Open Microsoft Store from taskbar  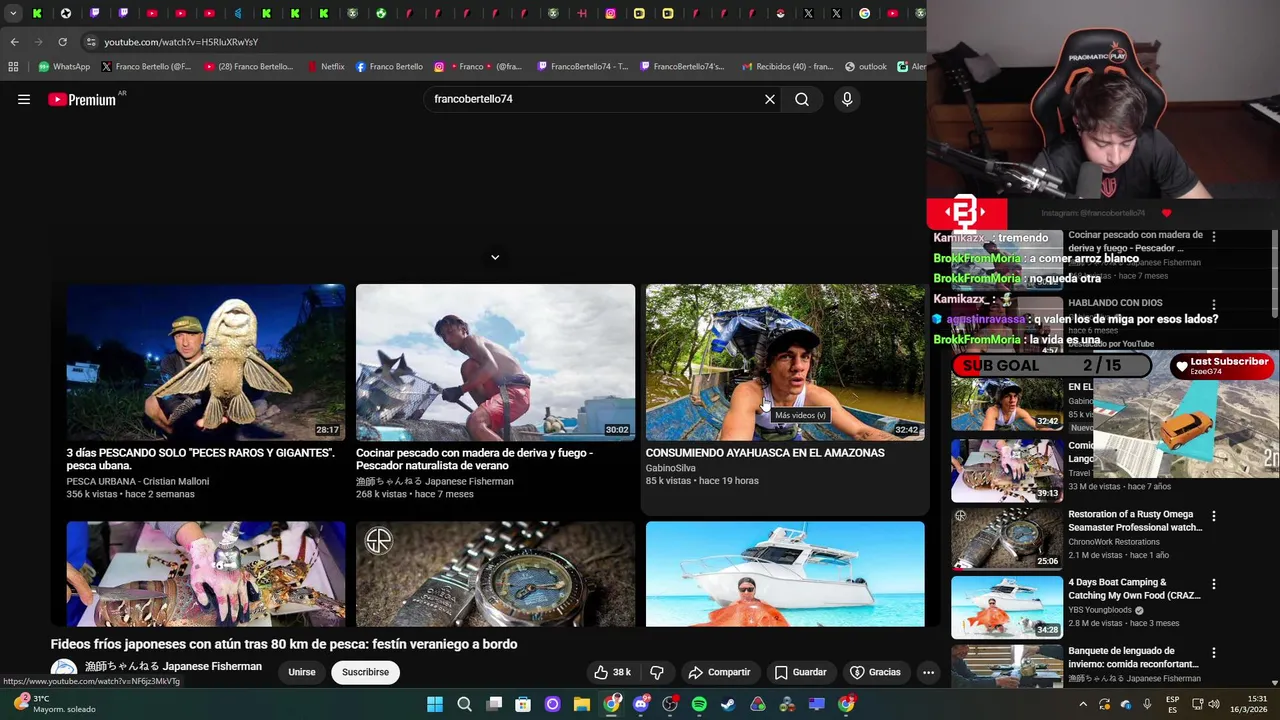tap(523, 704)
